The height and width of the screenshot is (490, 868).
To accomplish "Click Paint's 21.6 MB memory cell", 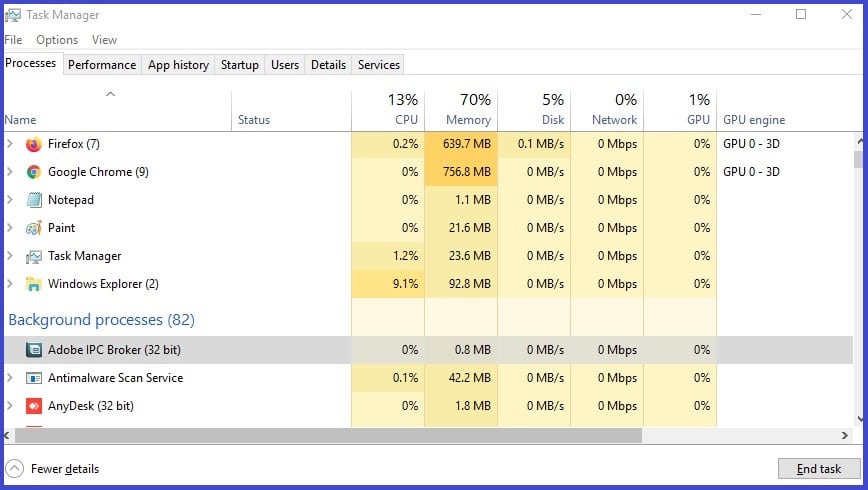I will pyautogui.click(x=461, y=228).
